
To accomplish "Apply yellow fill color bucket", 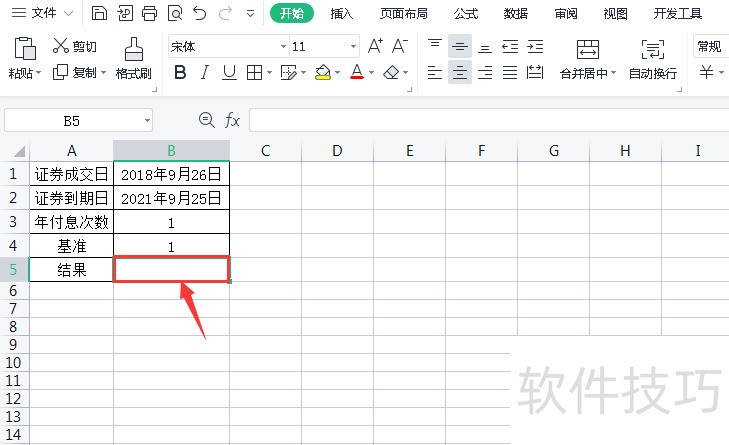I will coord(323,73).
